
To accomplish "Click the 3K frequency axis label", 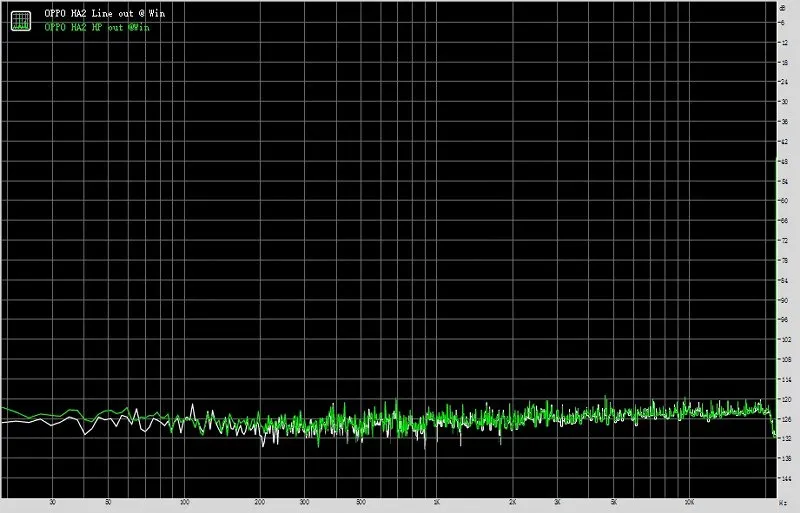I will (x=557, y=502).
